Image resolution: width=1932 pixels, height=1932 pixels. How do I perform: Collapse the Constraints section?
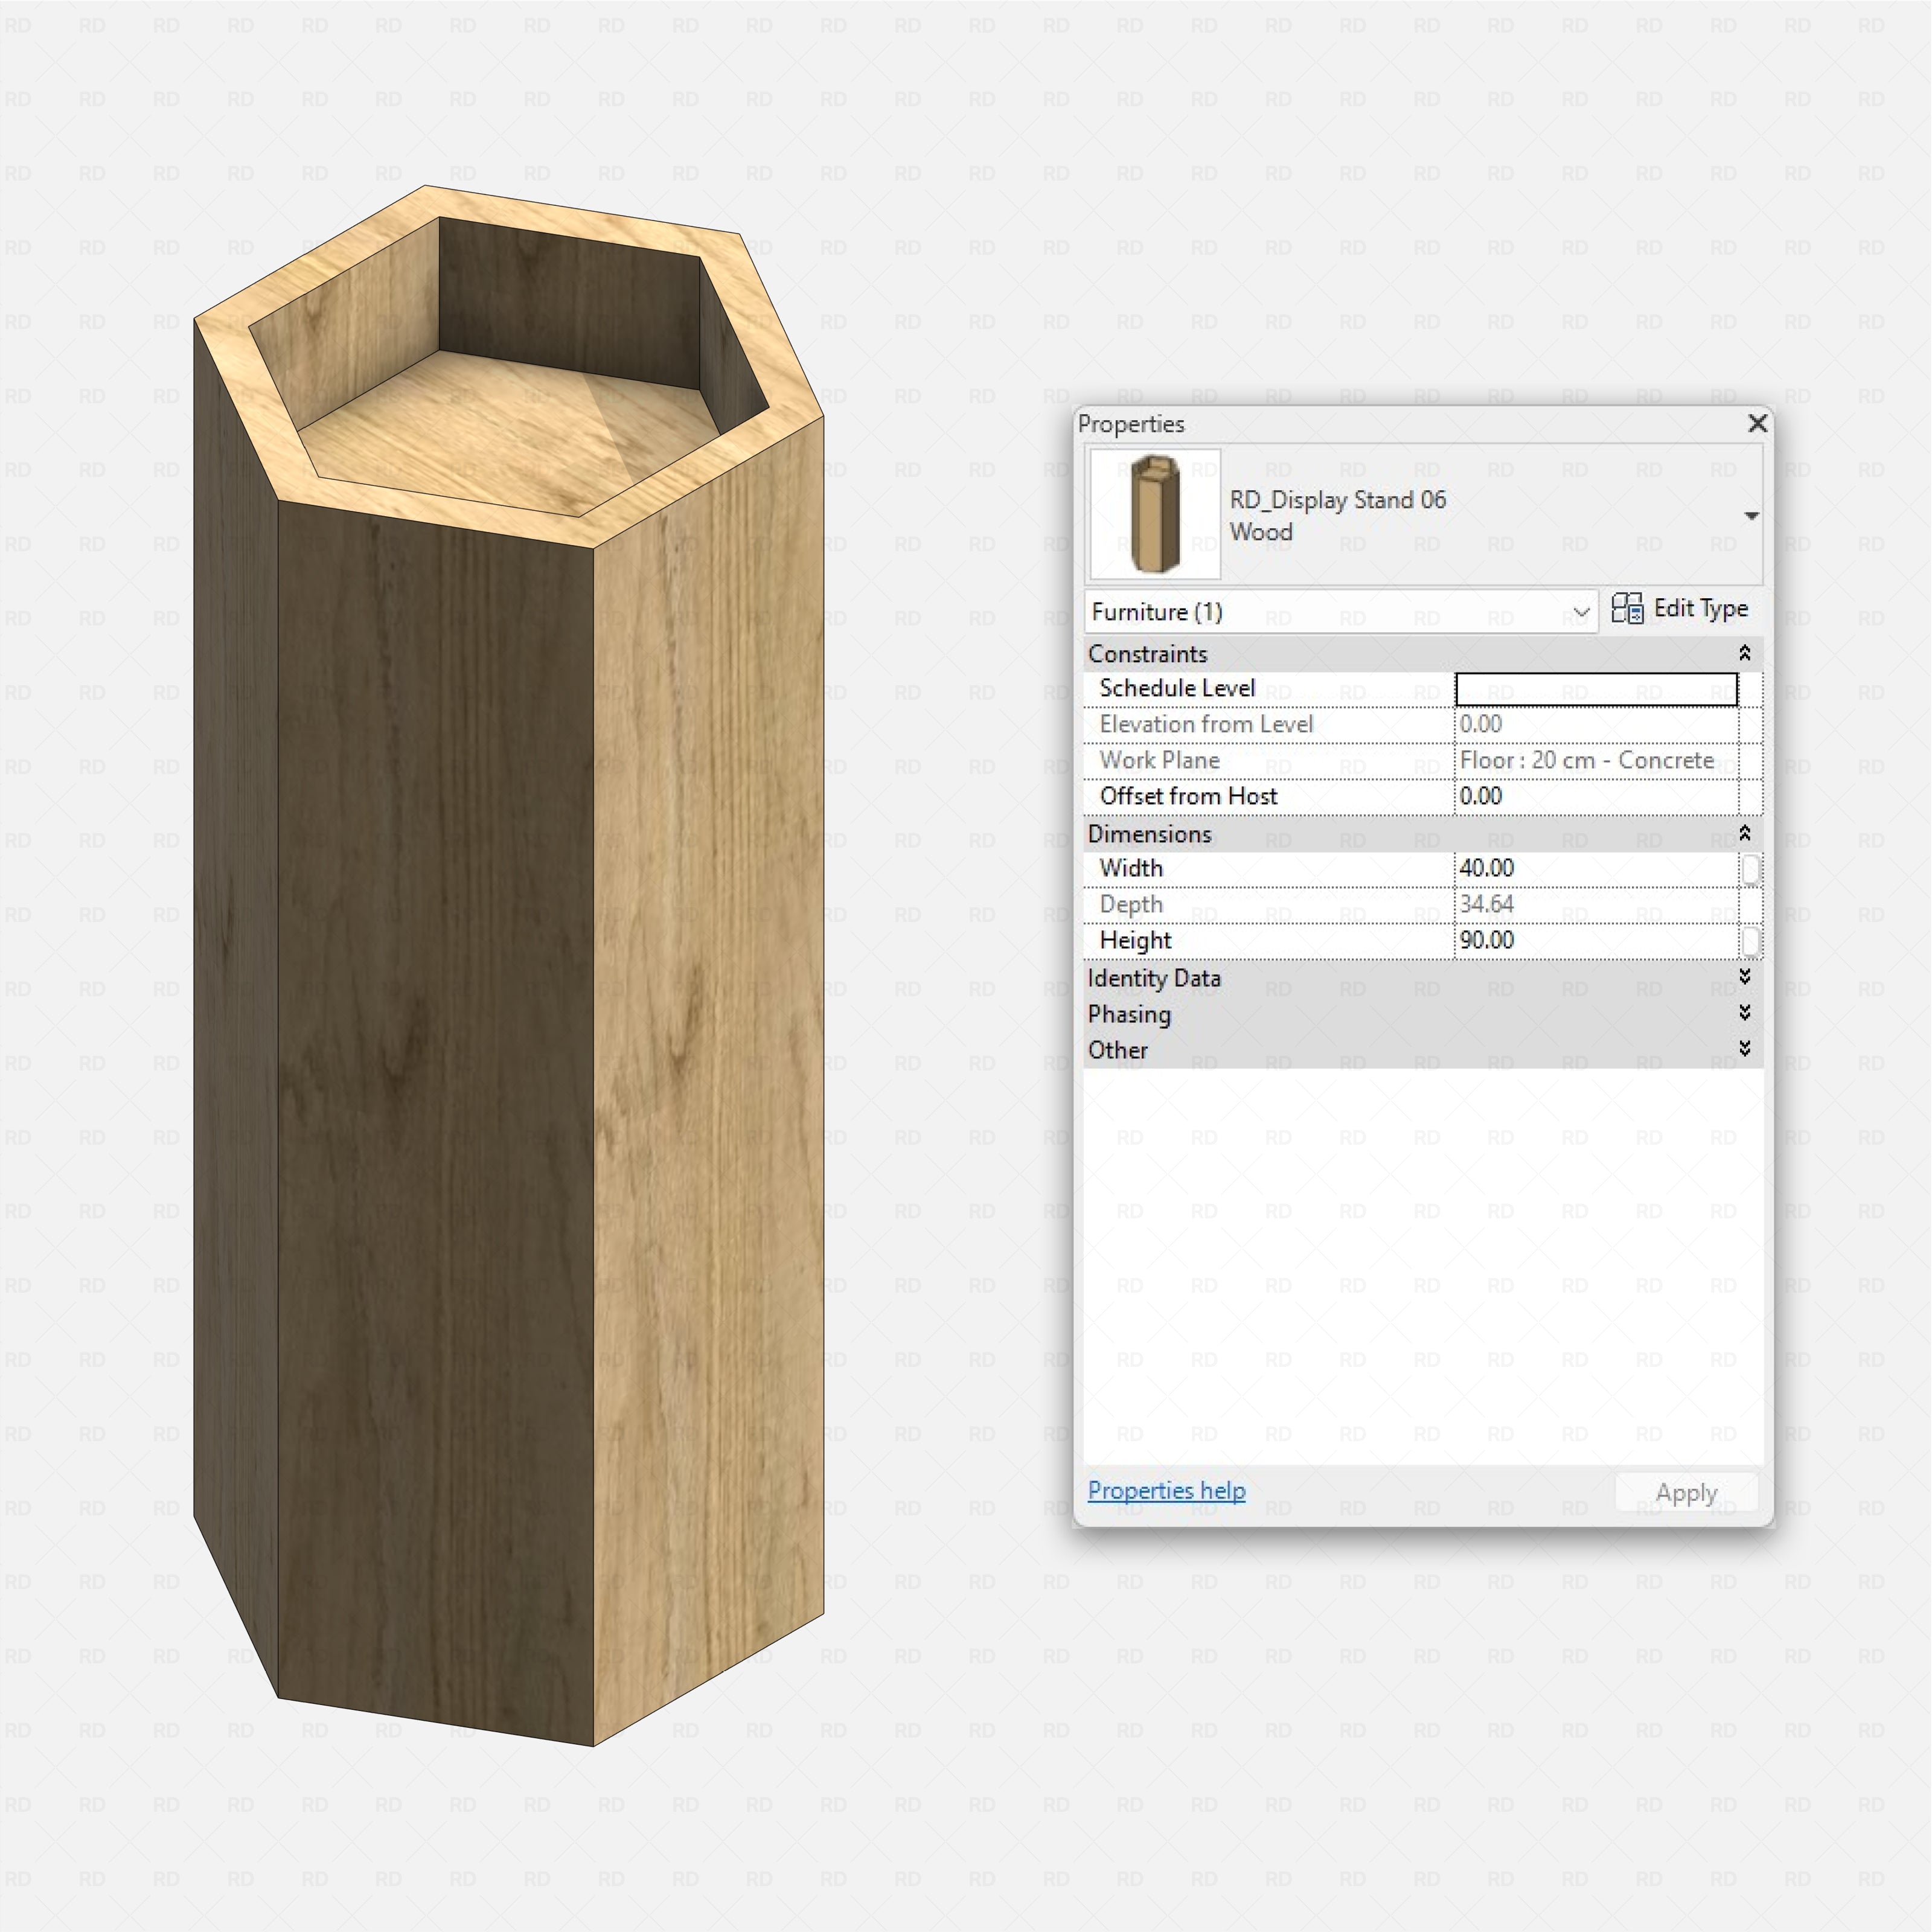pyautogui.click(x=1744, y=653)
